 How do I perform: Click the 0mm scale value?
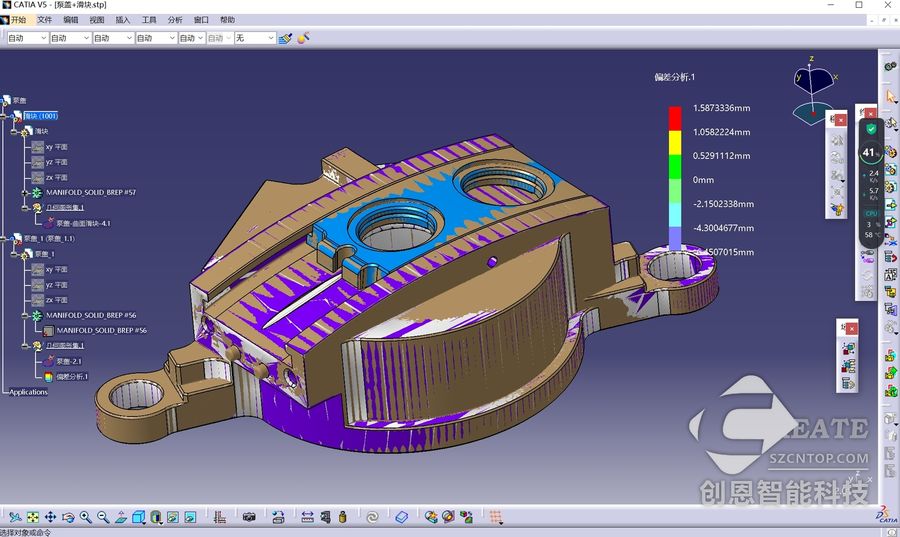coord(703,180)
